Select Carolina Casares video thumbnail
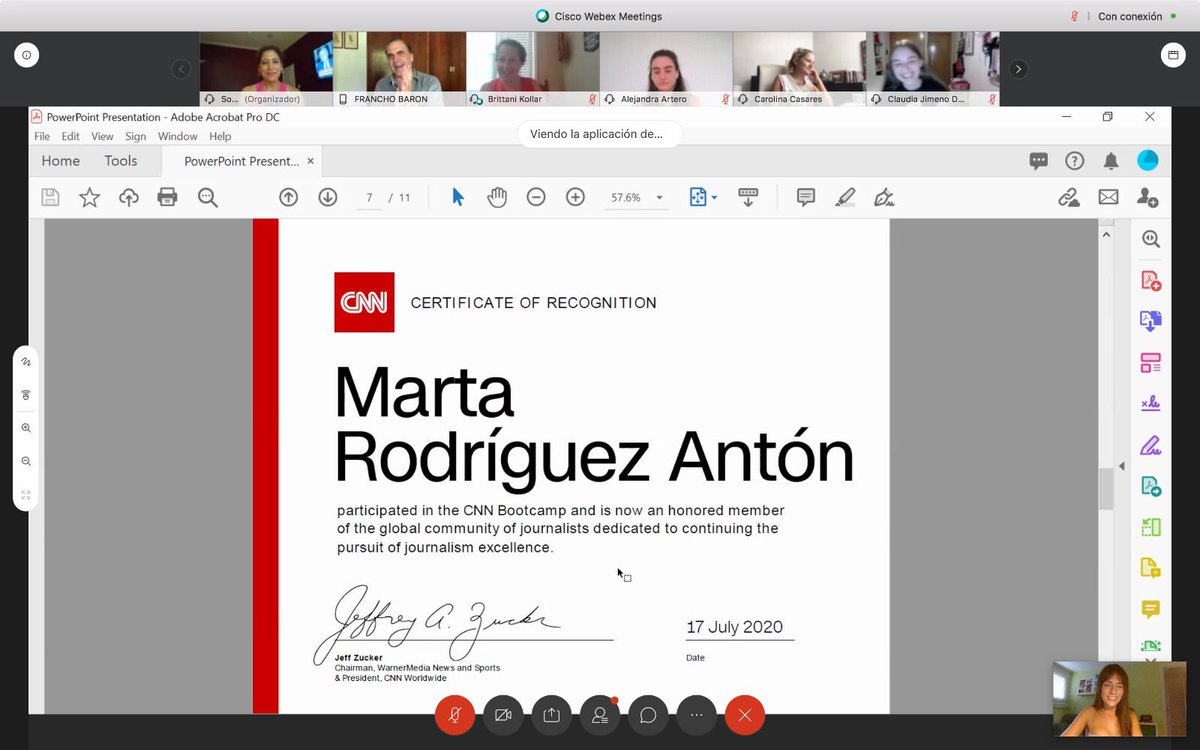The image size is (1200, 750). (799, 69)
